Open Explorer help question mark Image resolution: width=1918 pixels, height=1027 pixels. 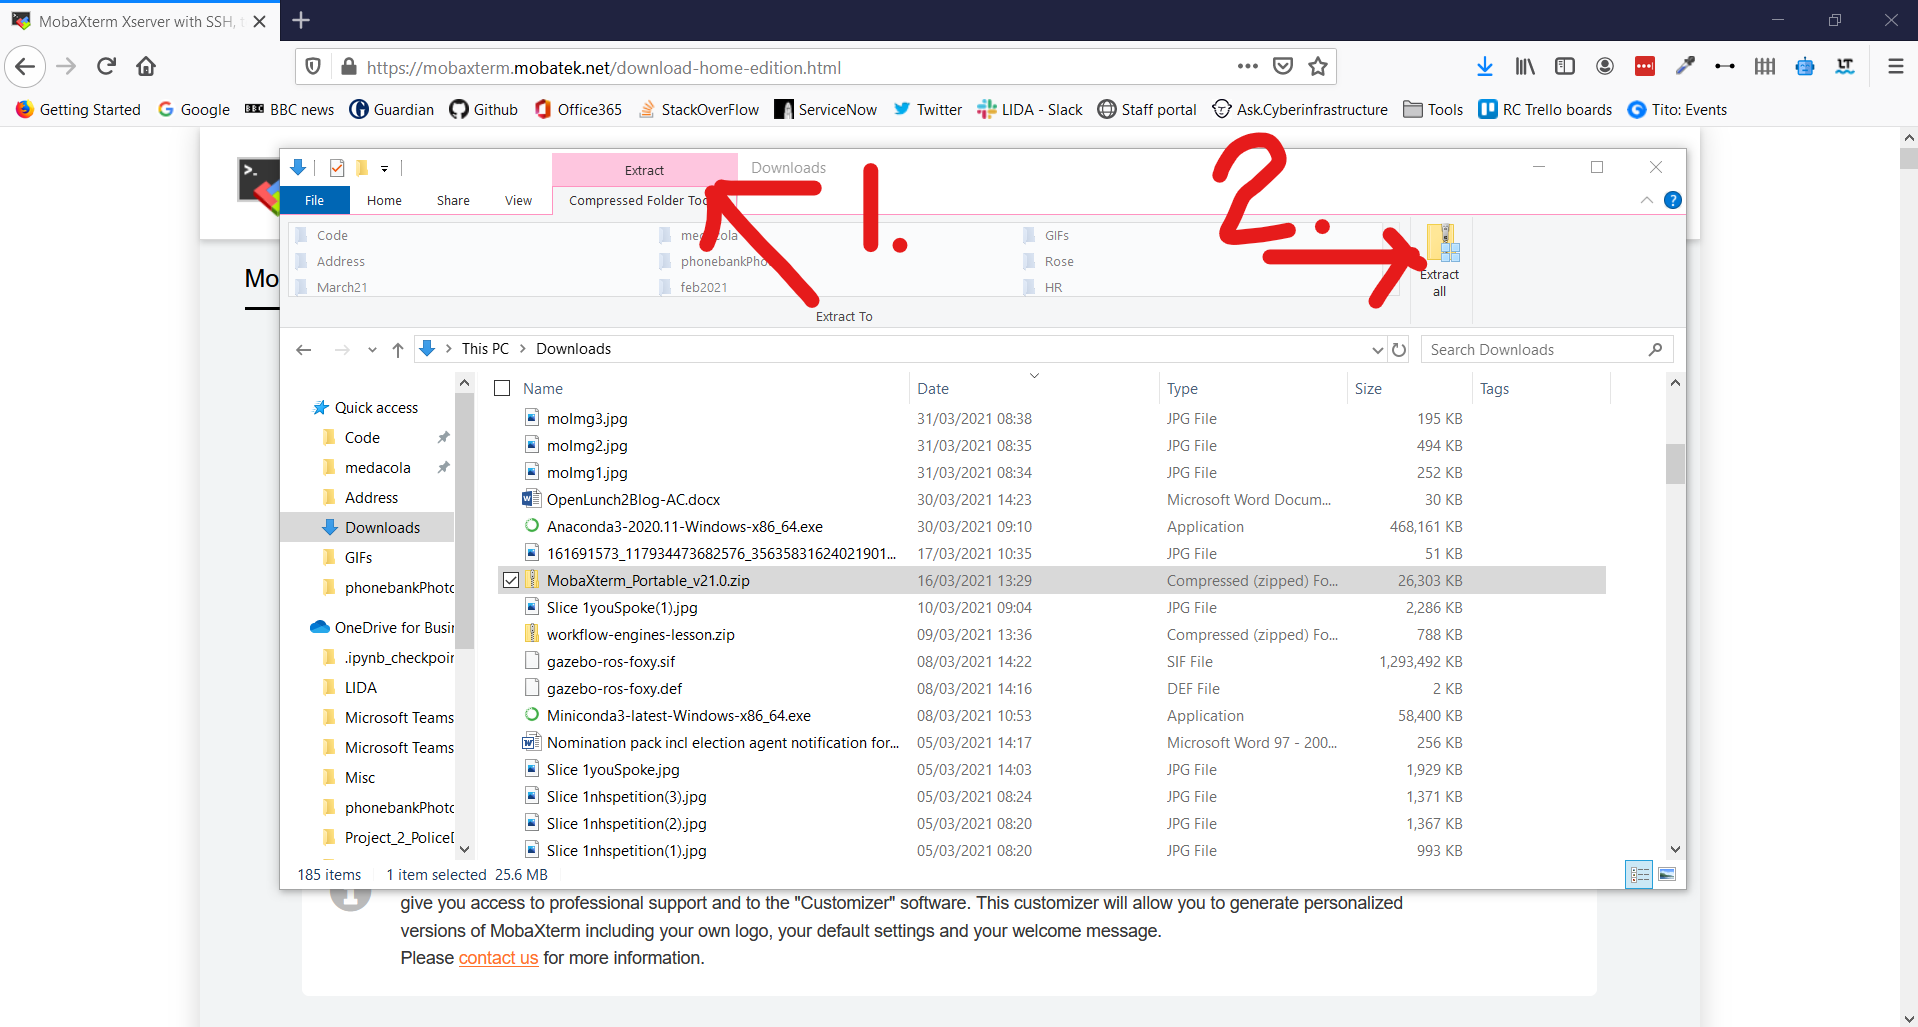point(1672,200)
